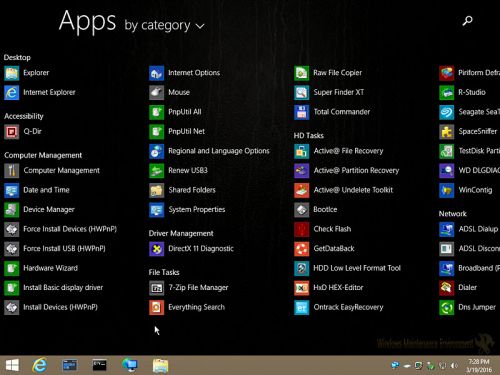This screenshot has width=500, height=375.
Task: Open the Seagate SeaTools icon
Action: tap(447, 112)
